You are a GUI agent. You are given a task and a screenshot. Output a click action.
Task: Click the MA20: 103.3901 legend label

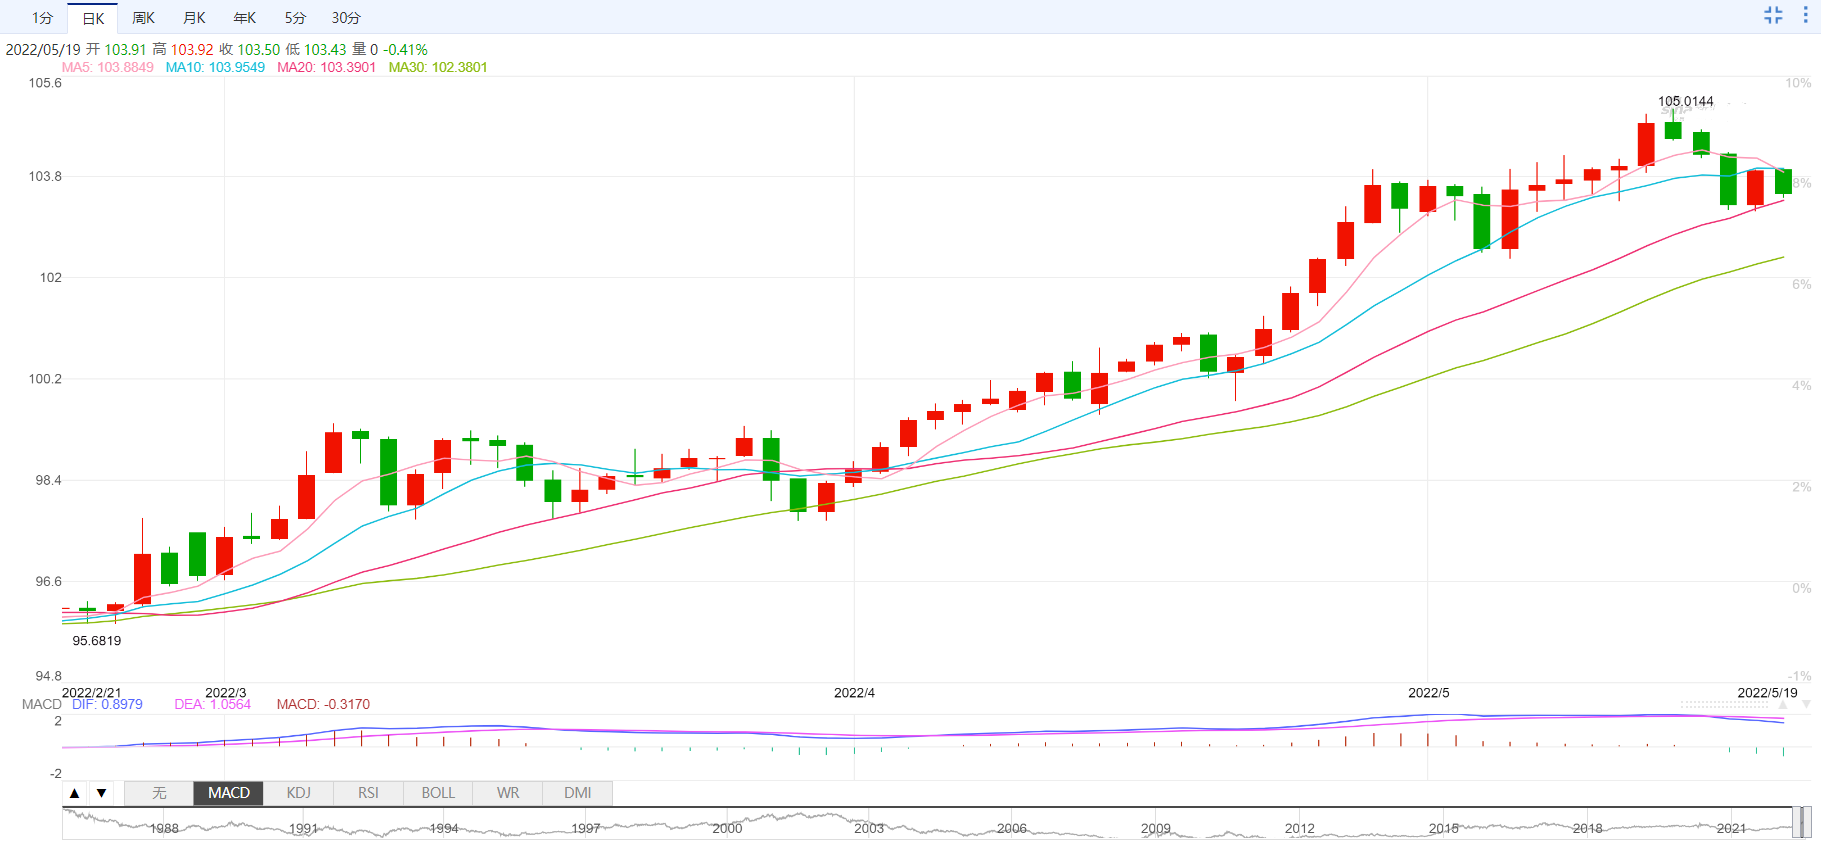point(326,67)
